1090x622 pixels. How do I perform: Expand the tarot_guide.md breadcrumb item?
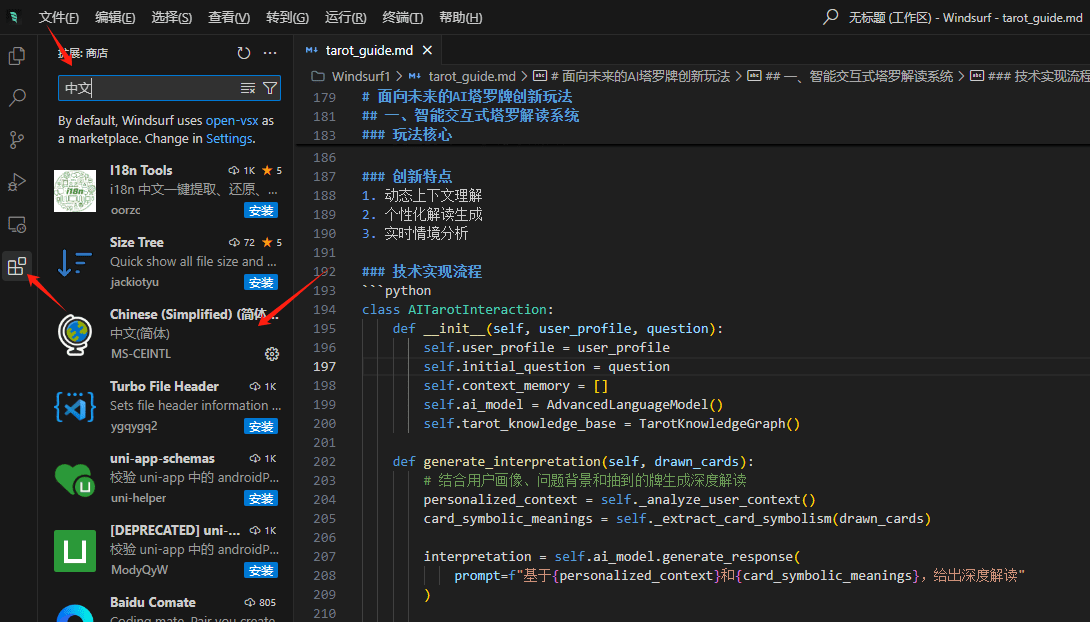pos(472,76)
